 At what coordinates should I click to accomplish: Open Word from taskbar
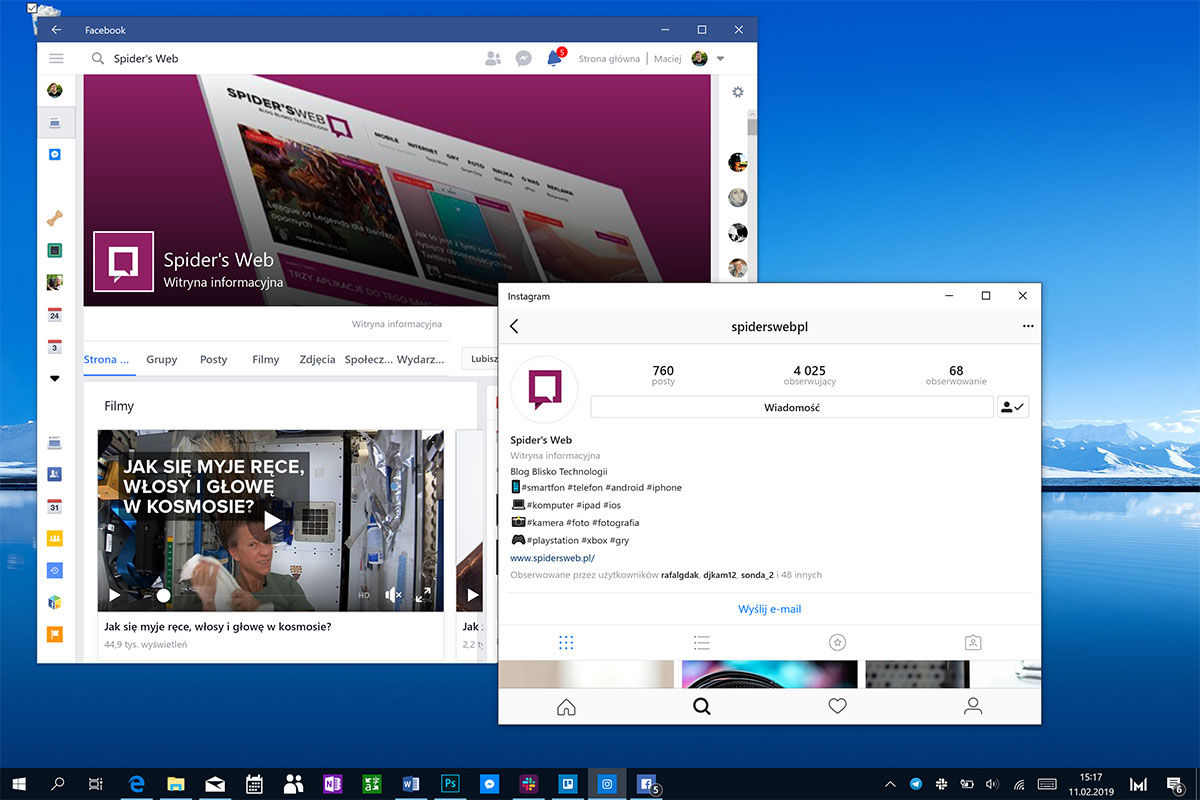(411, 785)
